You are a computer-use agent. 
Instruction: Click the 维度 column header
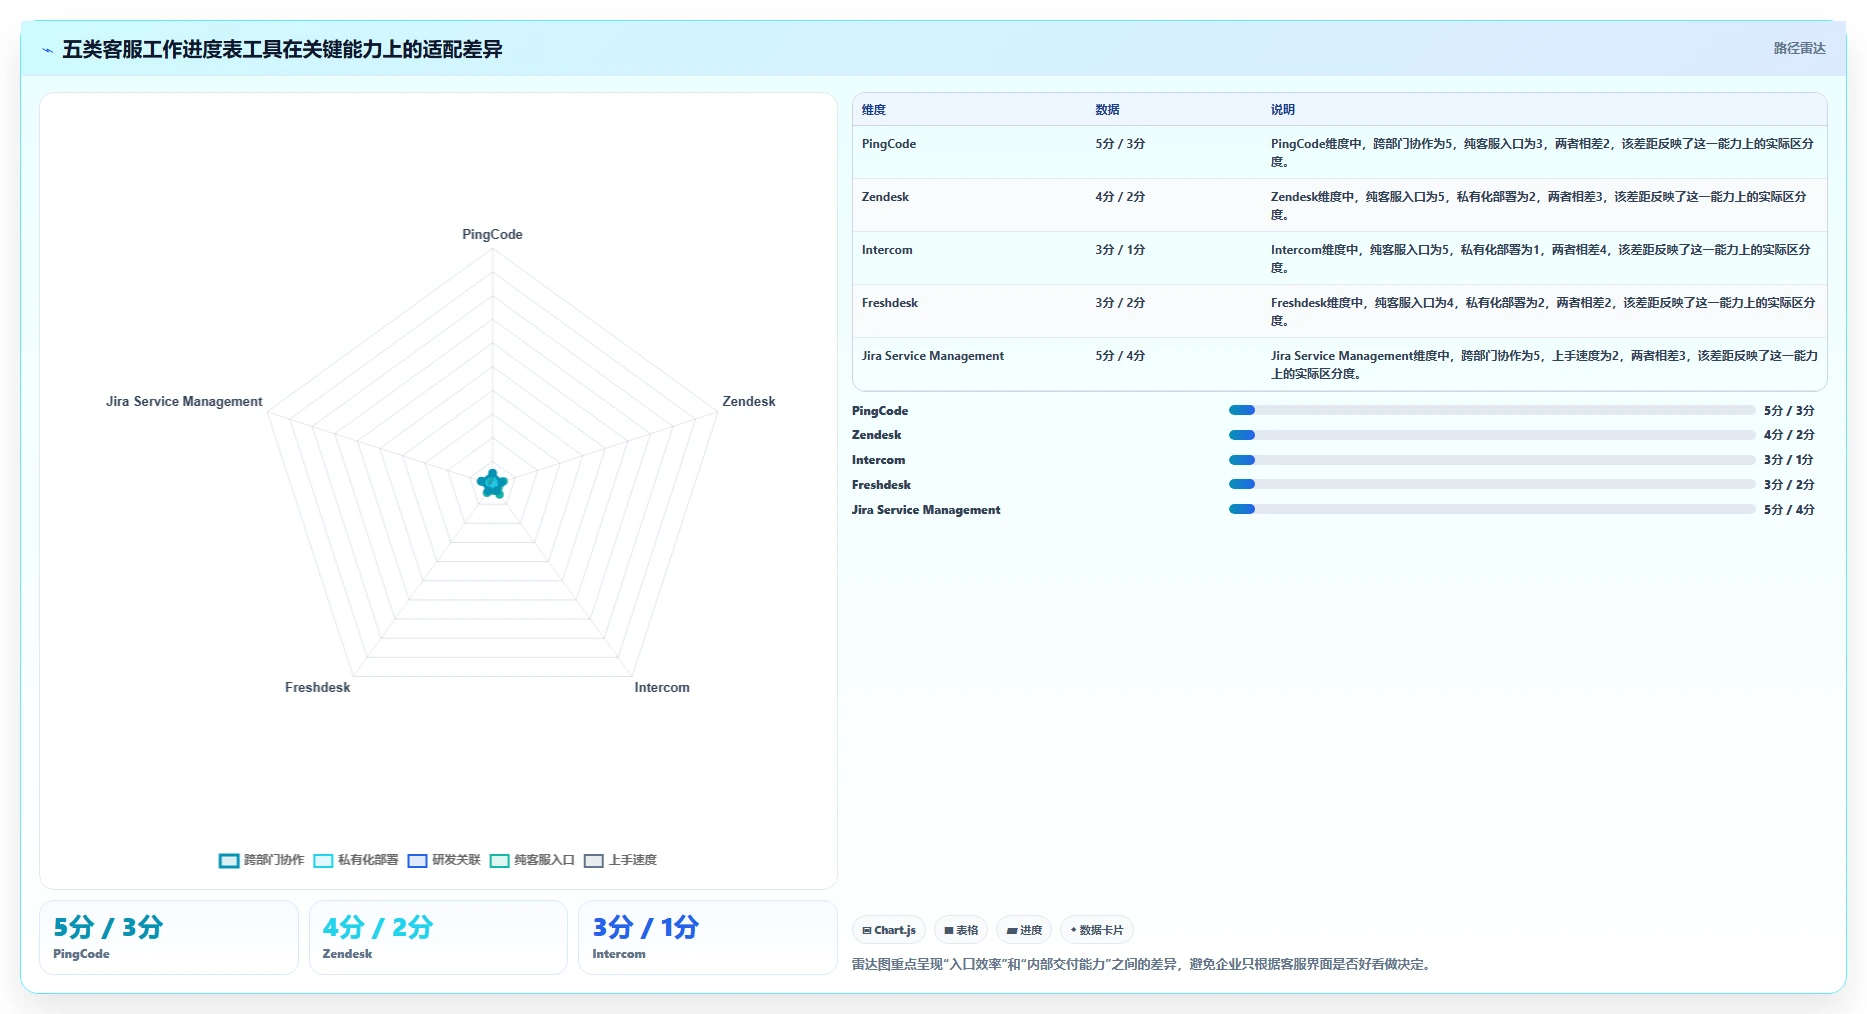874,110
